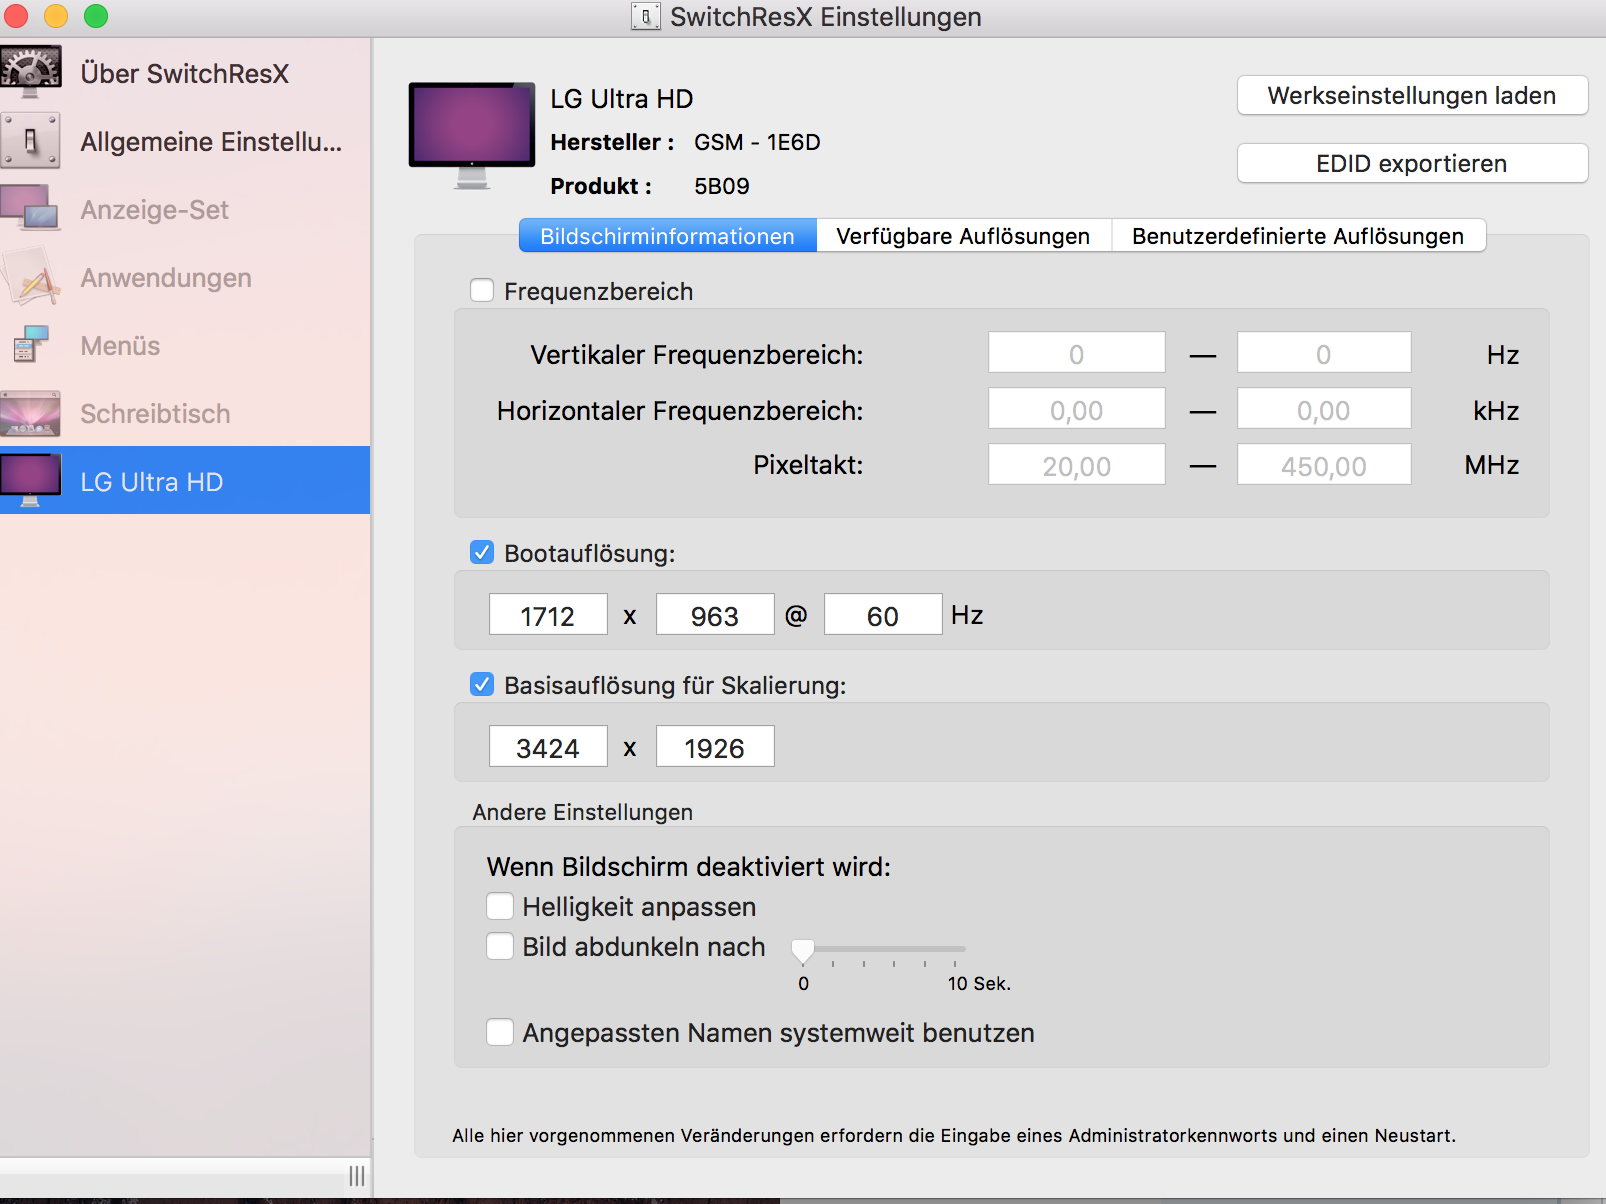The width and height of the screenshot is (1606, 1204).
Task: Click the sidebar resize handle
Action: 357,1176
